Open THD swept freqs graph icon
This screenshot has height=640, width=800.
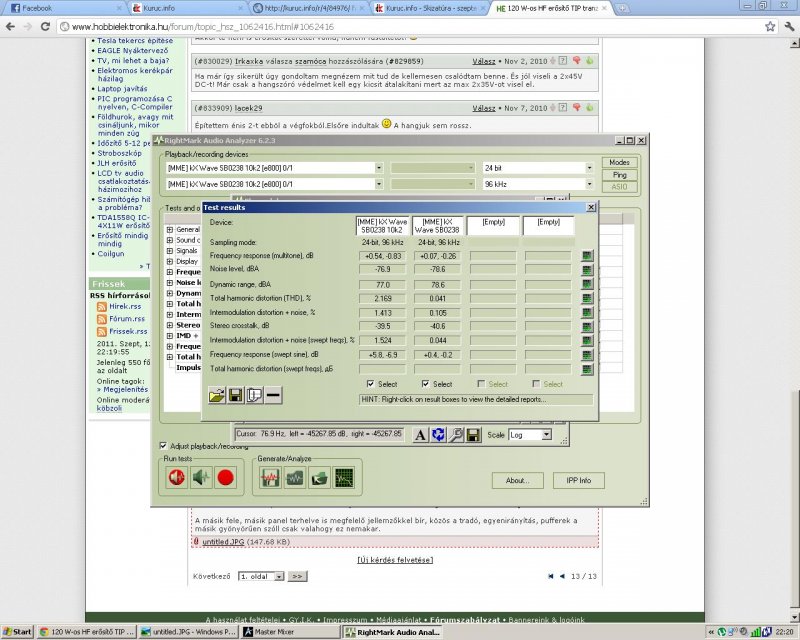coord(587,368)
